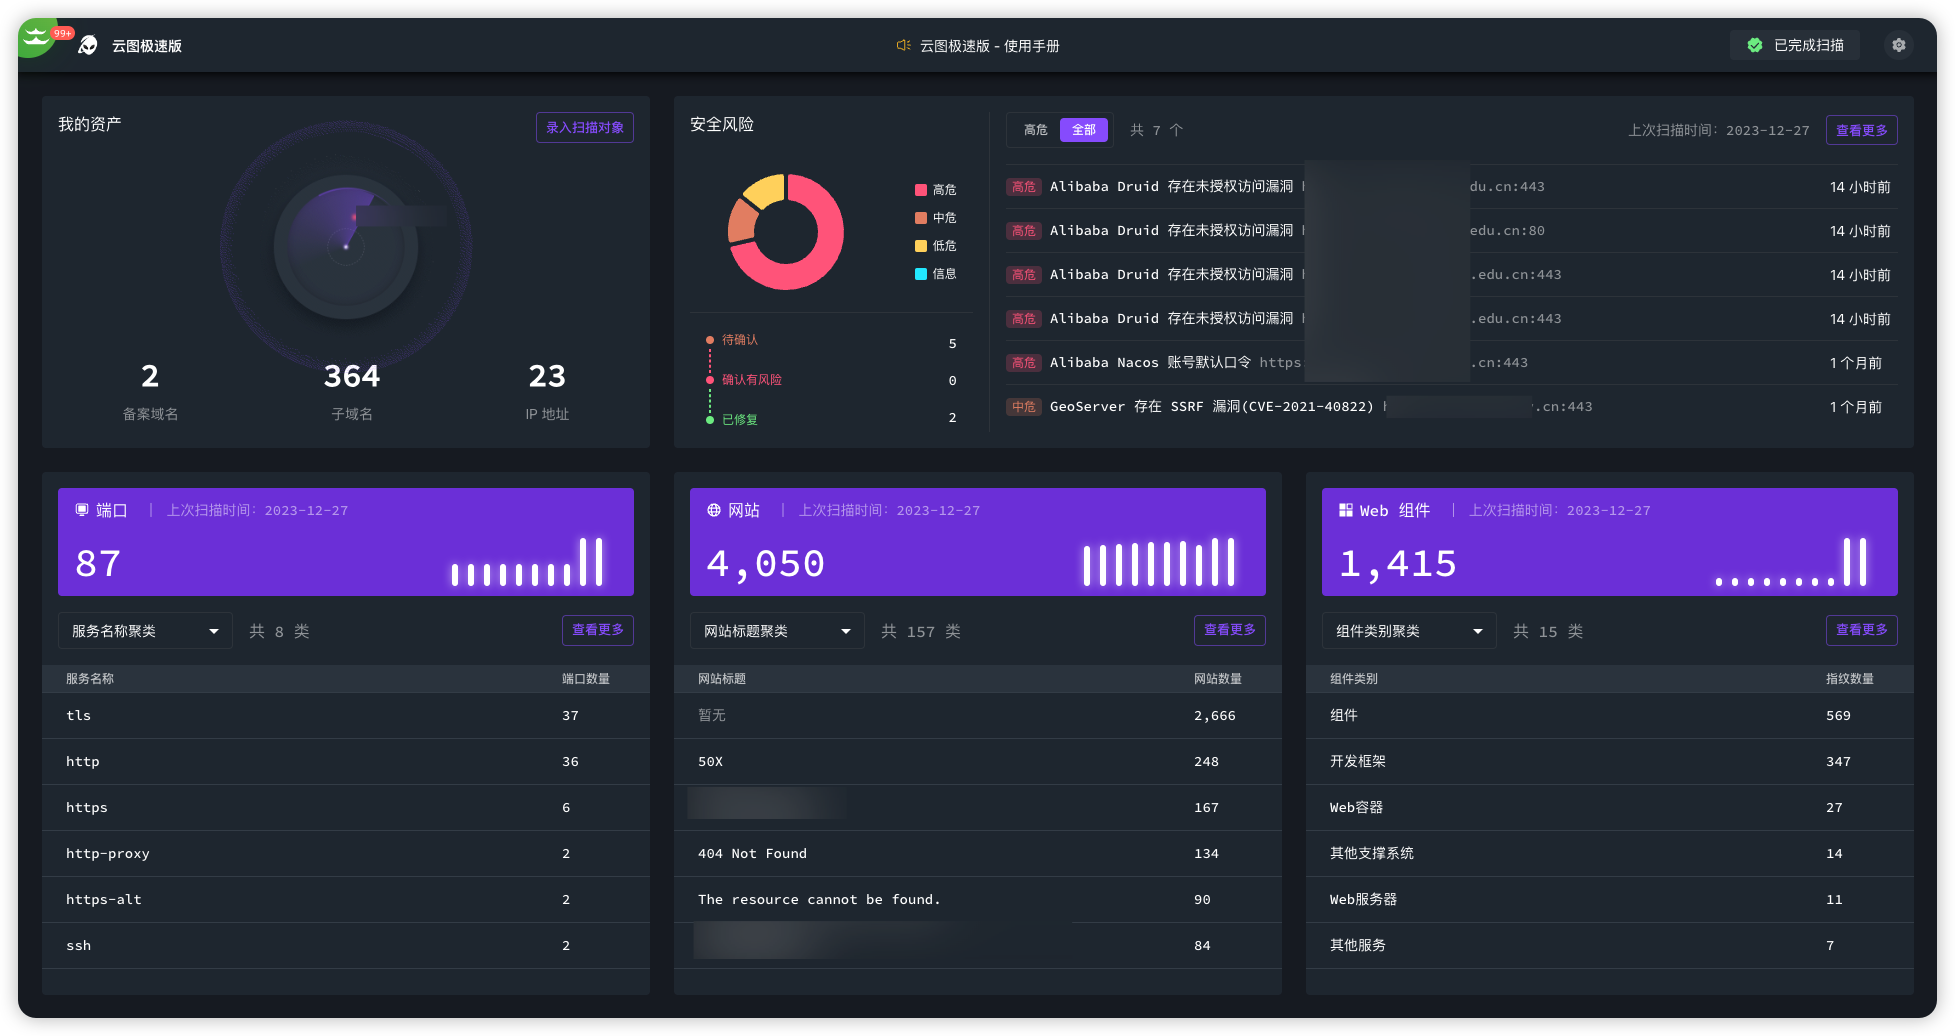Click the 录入扫描对象 button
This screenshot has height=1036, width=1955.
[x=585, y=128]
